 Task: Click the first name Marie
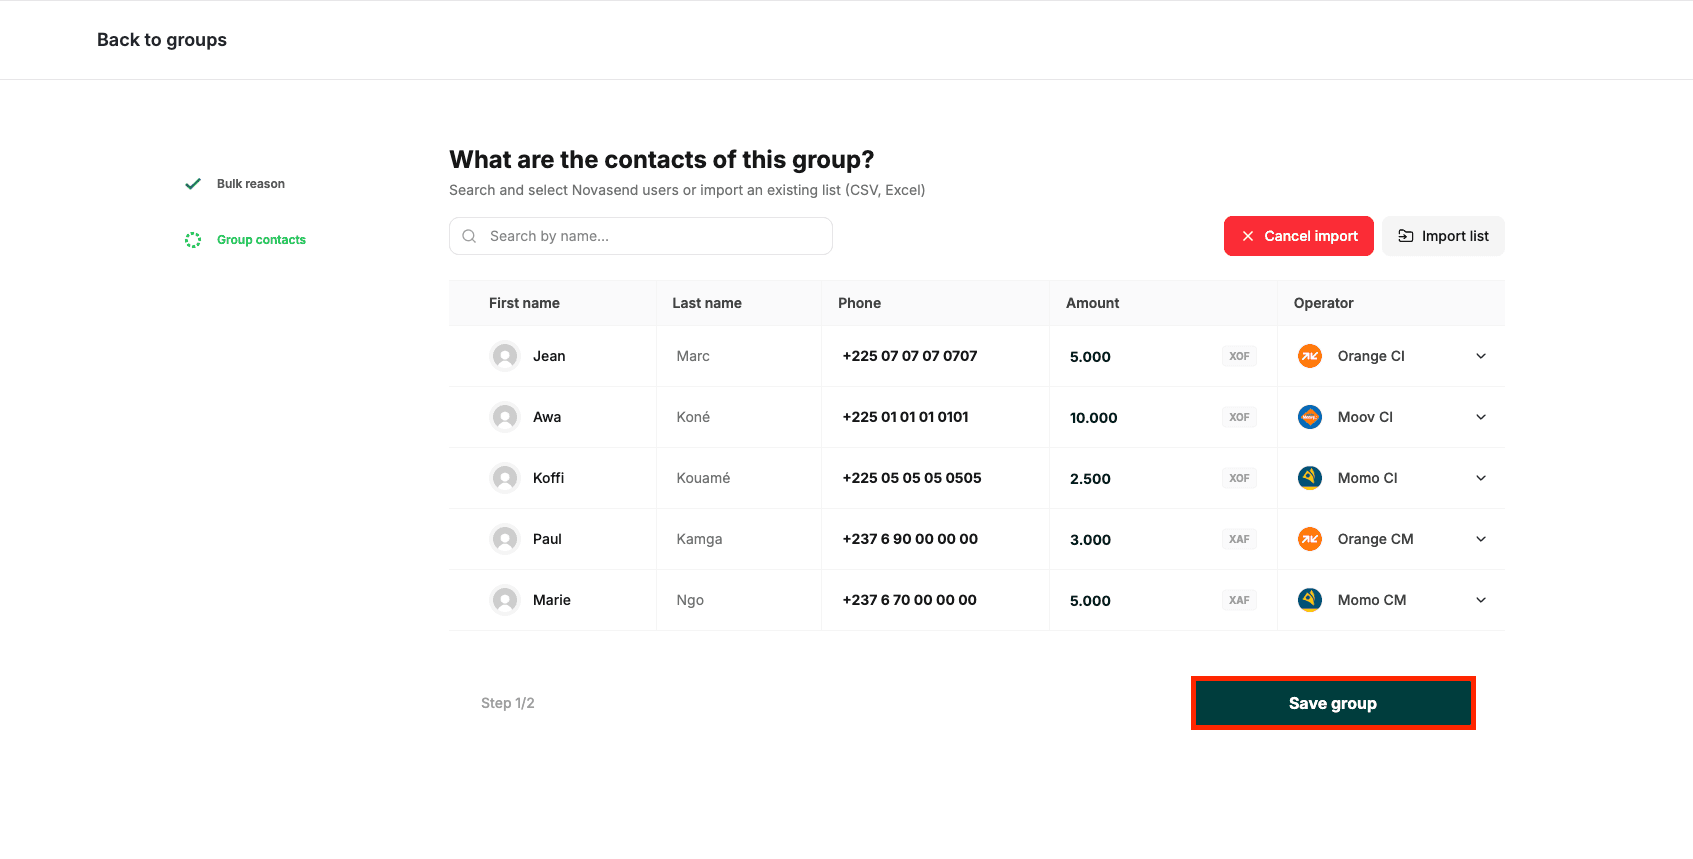pos(552,600)
